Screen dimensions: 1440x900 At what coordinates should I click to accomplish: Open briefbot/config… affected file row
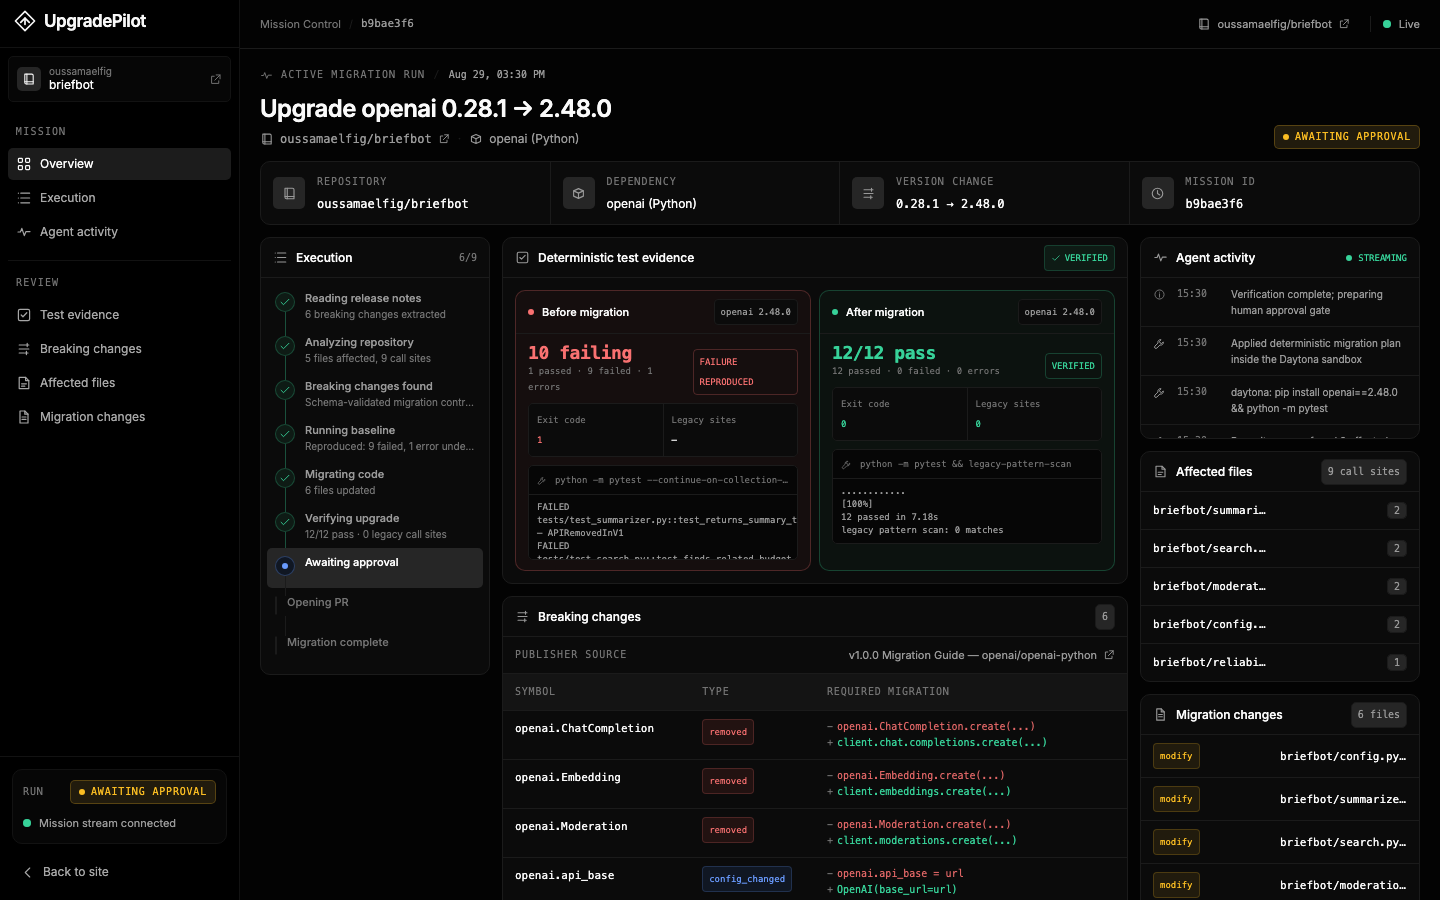click(1280, 625)
